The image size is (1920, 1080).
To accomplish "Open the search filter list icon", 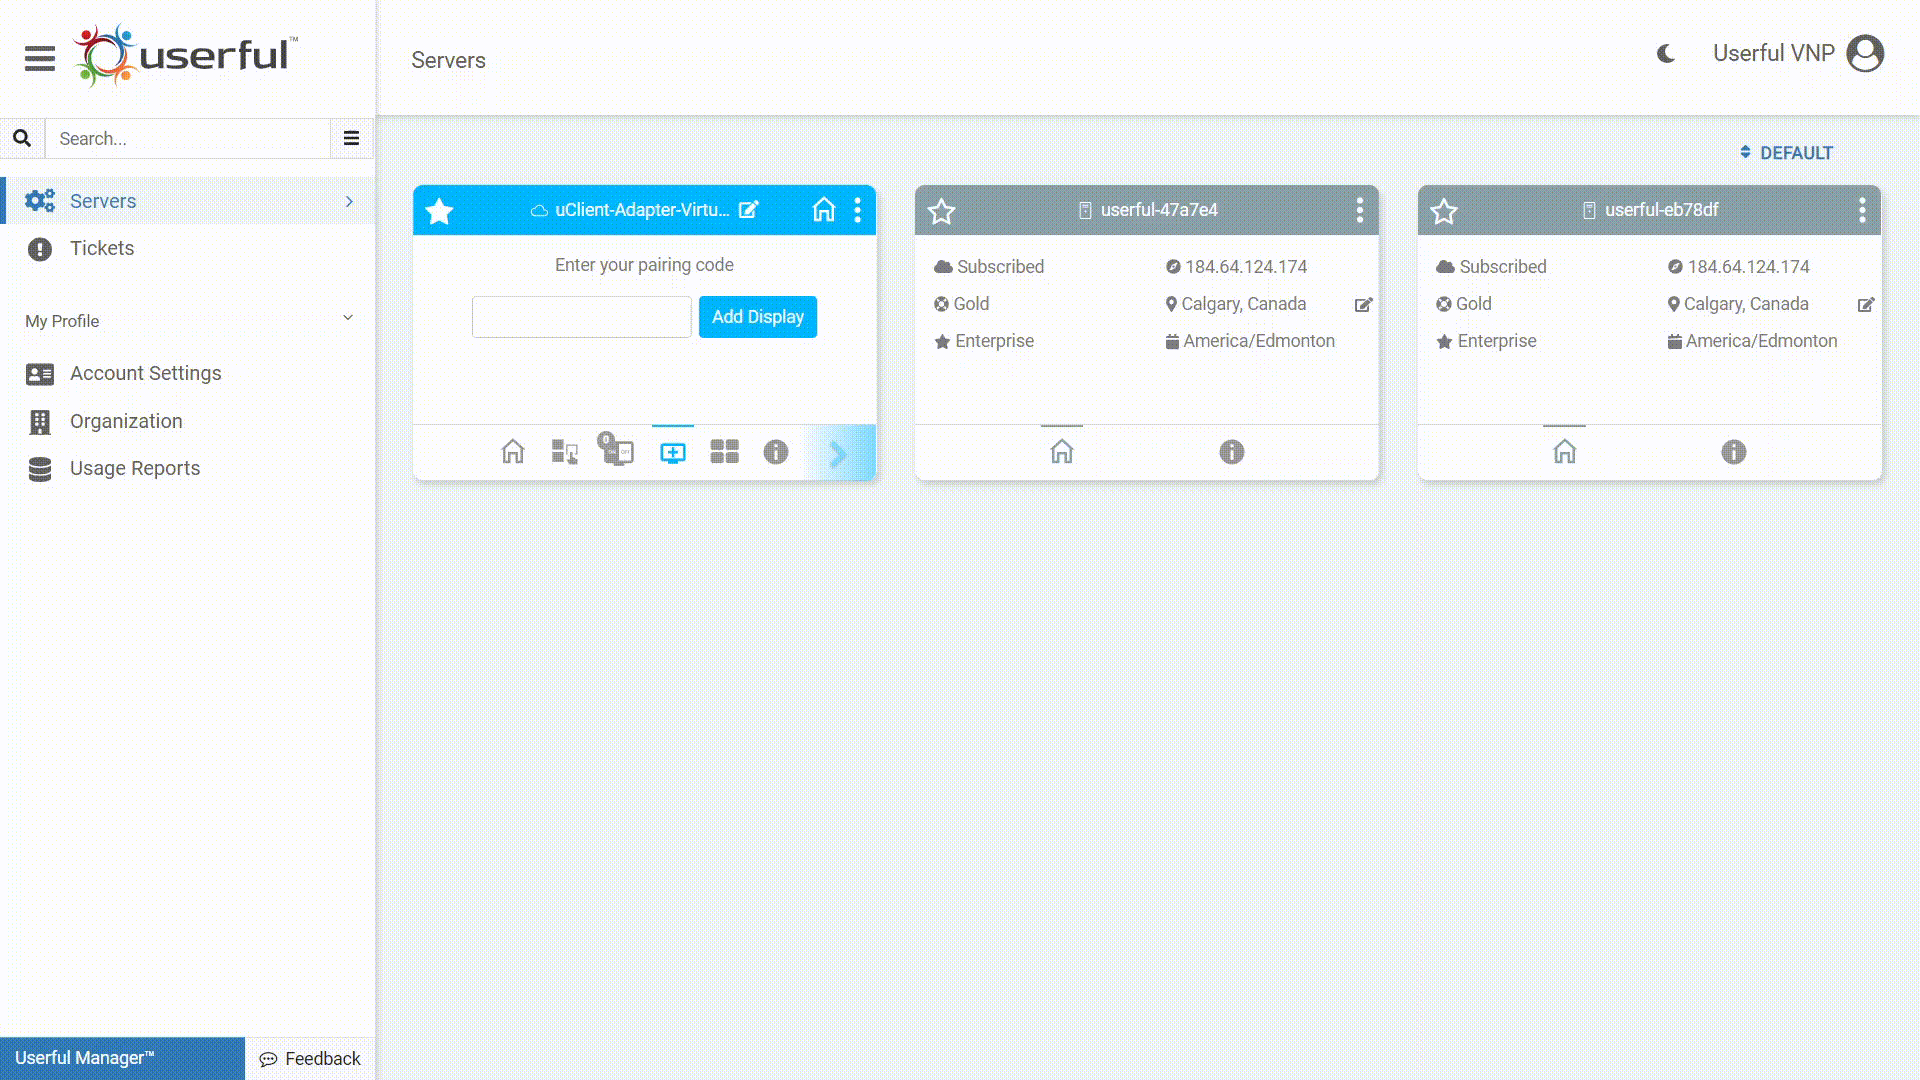I will [351, 138].
